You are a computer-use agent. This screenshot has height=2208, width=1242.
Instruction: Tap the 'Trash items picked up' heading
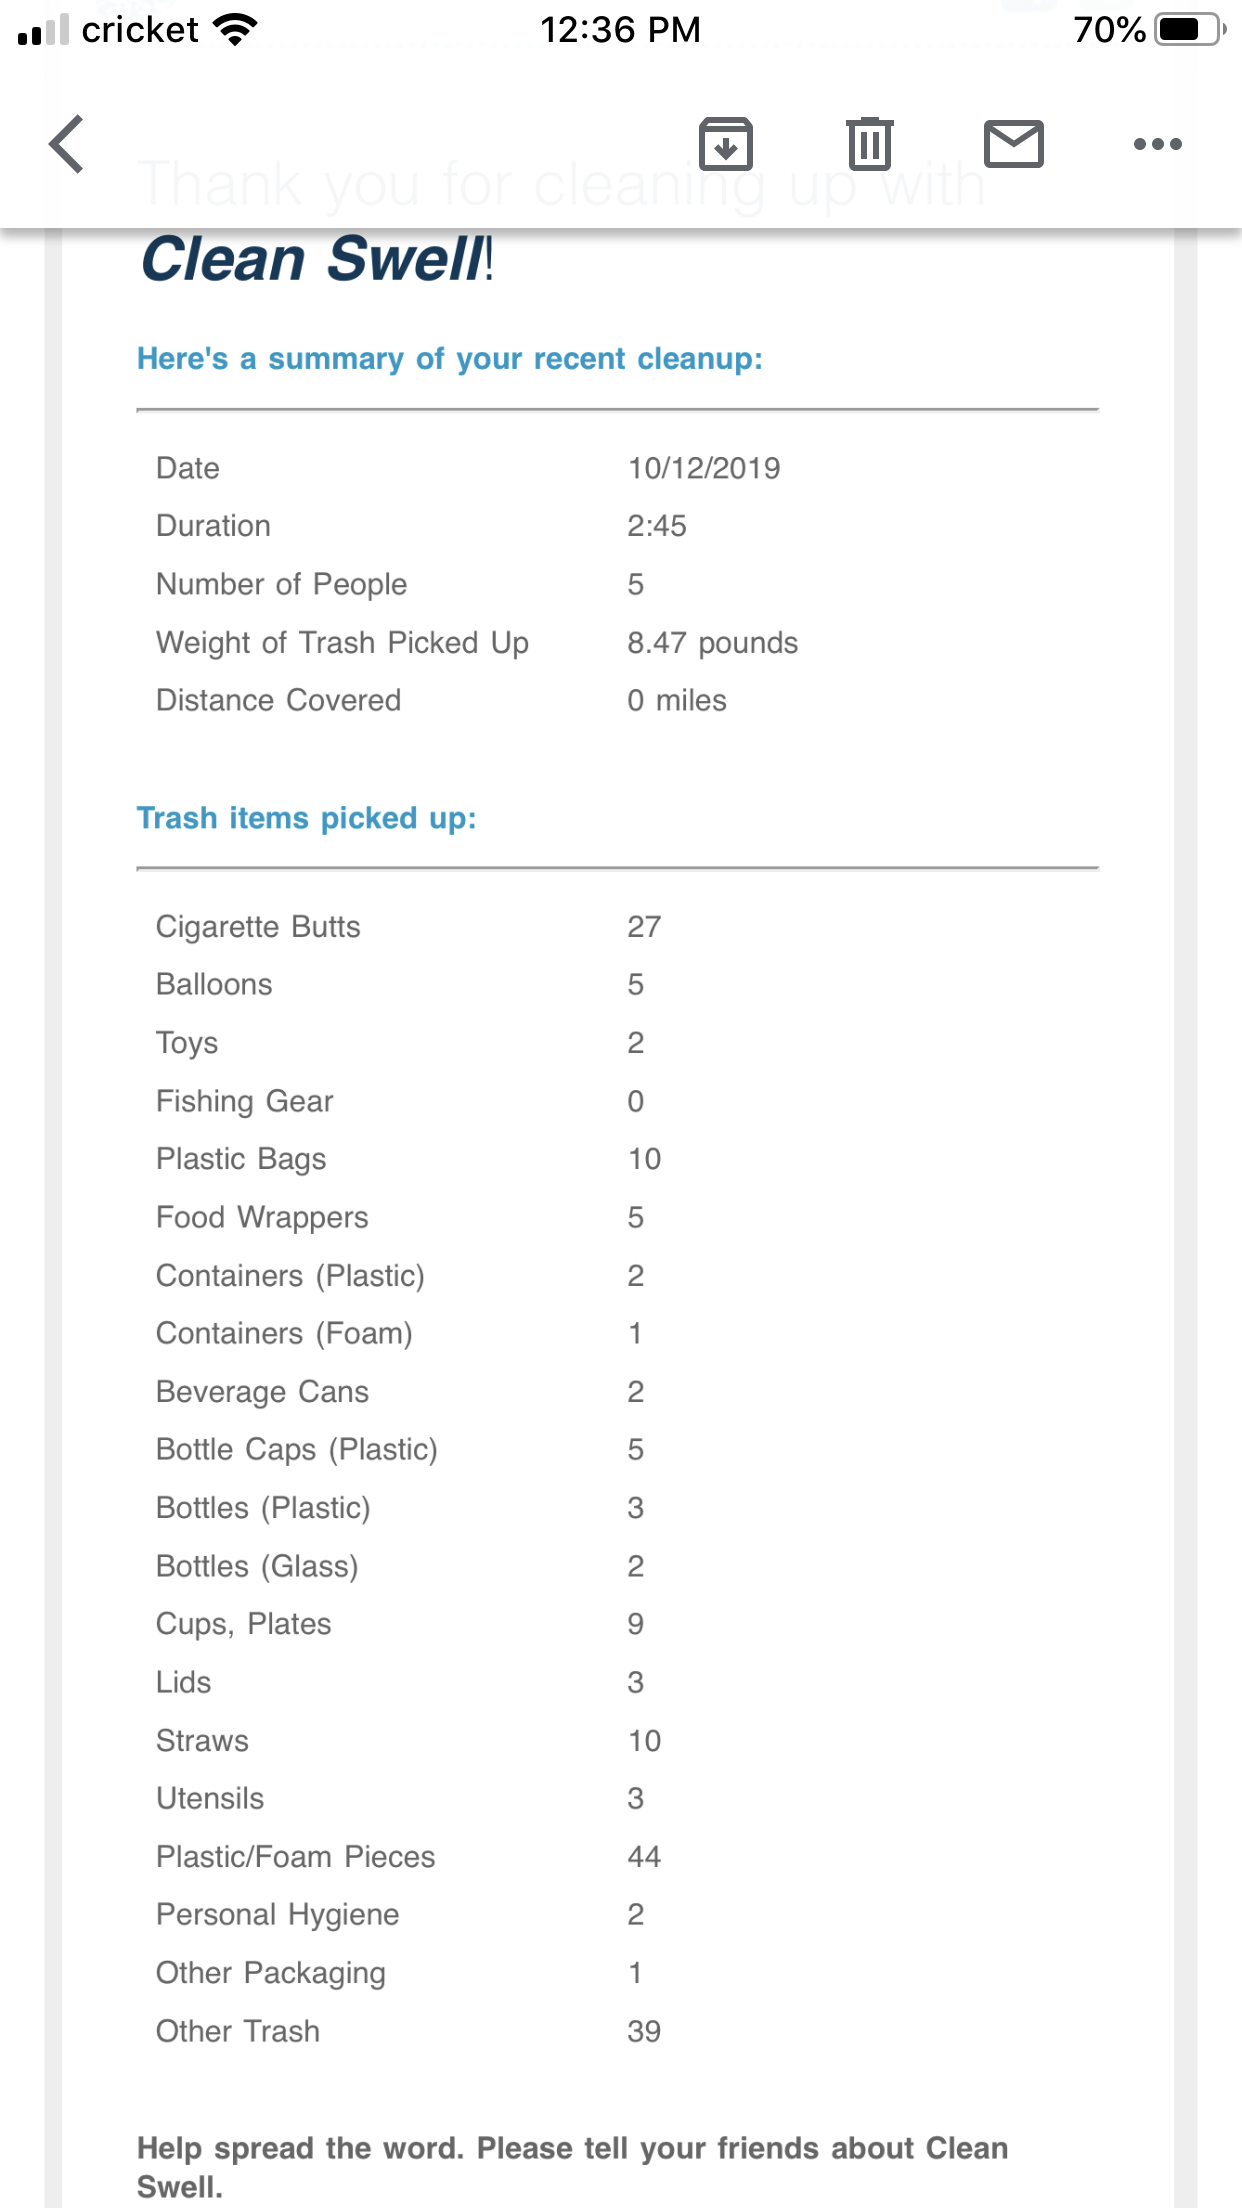(306, 818)
